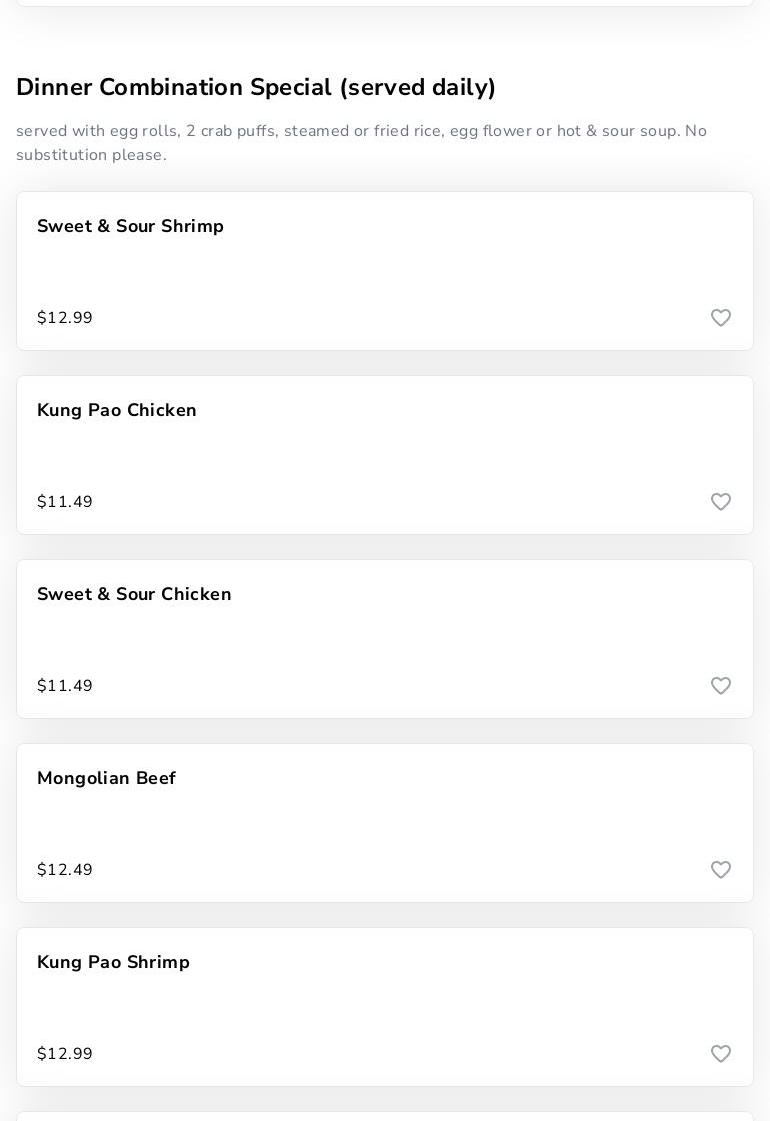Toggle the Mongolian Beef favorite heart
Image resolution: width=770 pixels, height=1121 pixels.
click(x=721, y=870)
